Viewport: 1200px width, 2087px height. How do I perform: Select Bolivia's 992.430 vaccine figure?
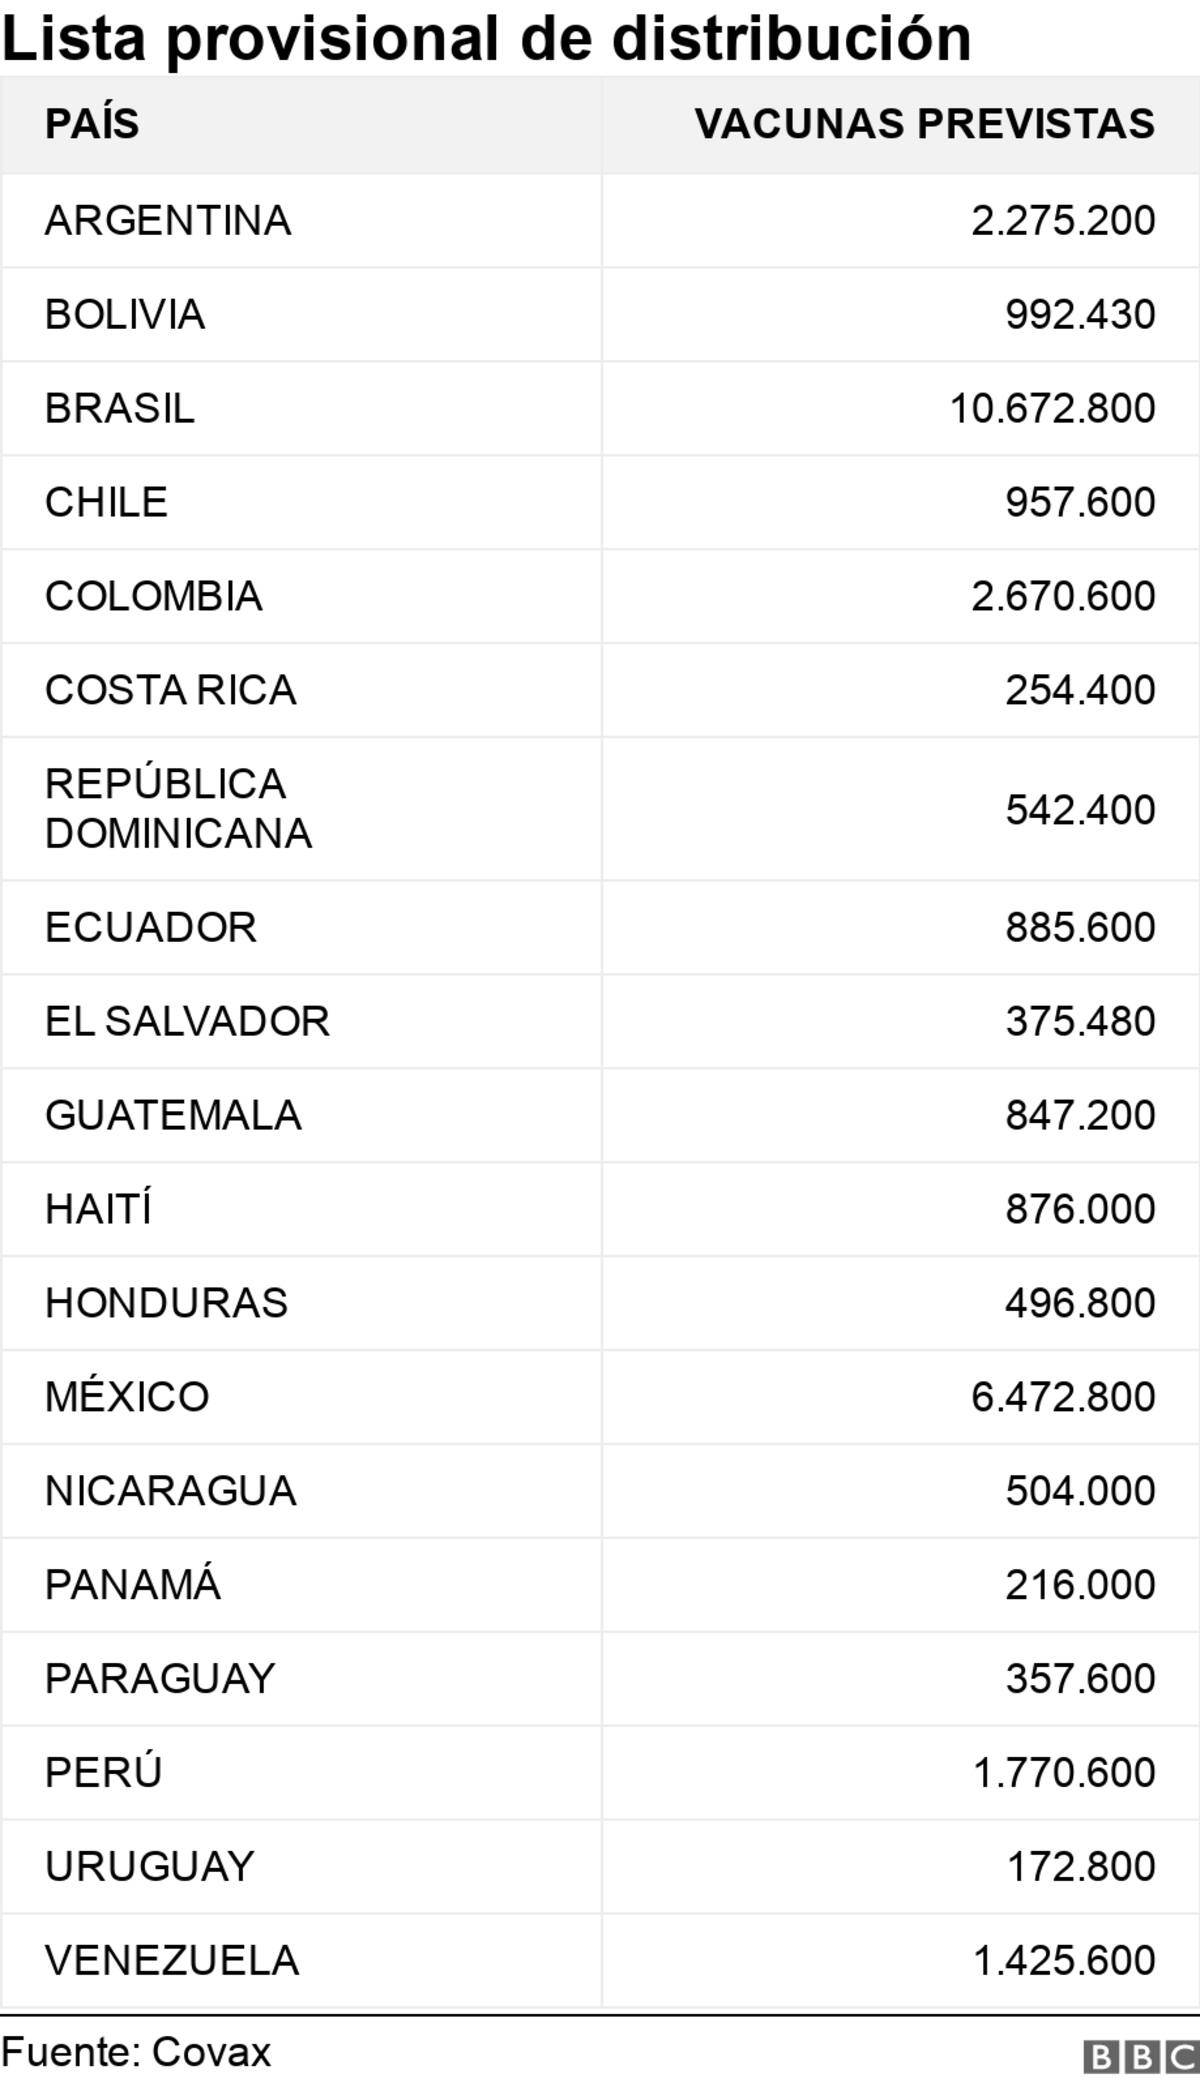1081,314
